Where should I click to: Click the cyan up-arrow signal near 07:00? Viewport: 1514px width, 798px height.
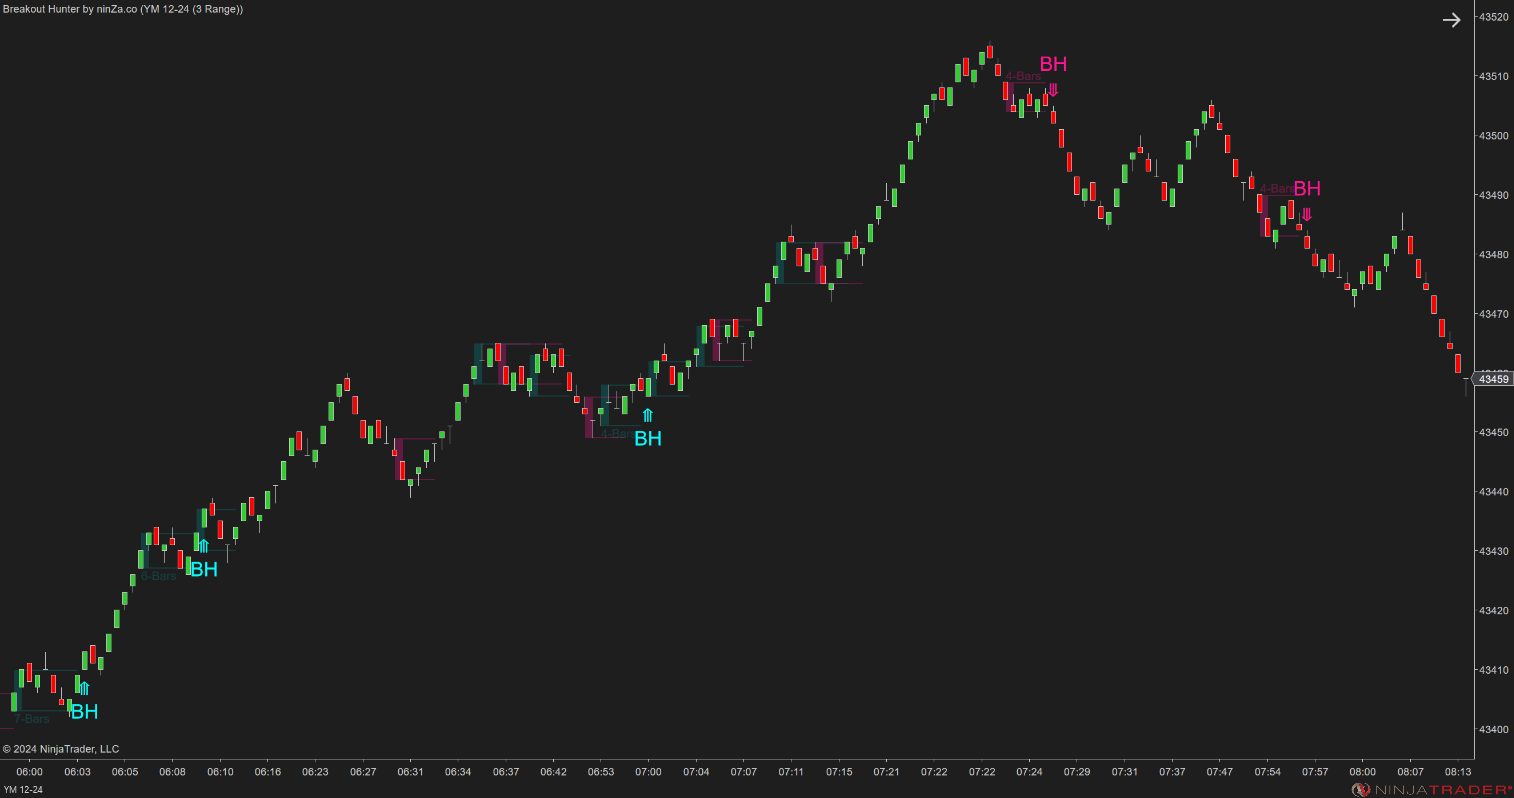tap(647, 413)
